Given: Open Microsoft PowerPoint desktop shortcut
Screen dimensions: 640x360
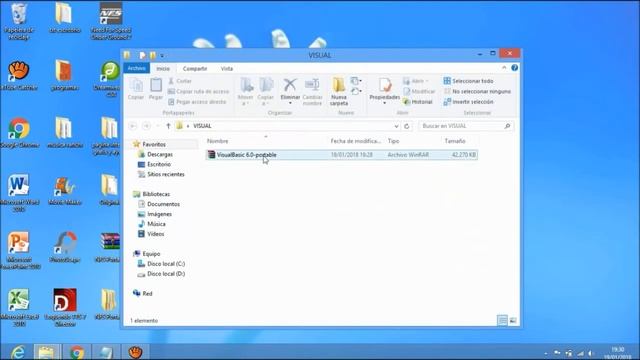Looking at the screenshot, I should [19, 250].
